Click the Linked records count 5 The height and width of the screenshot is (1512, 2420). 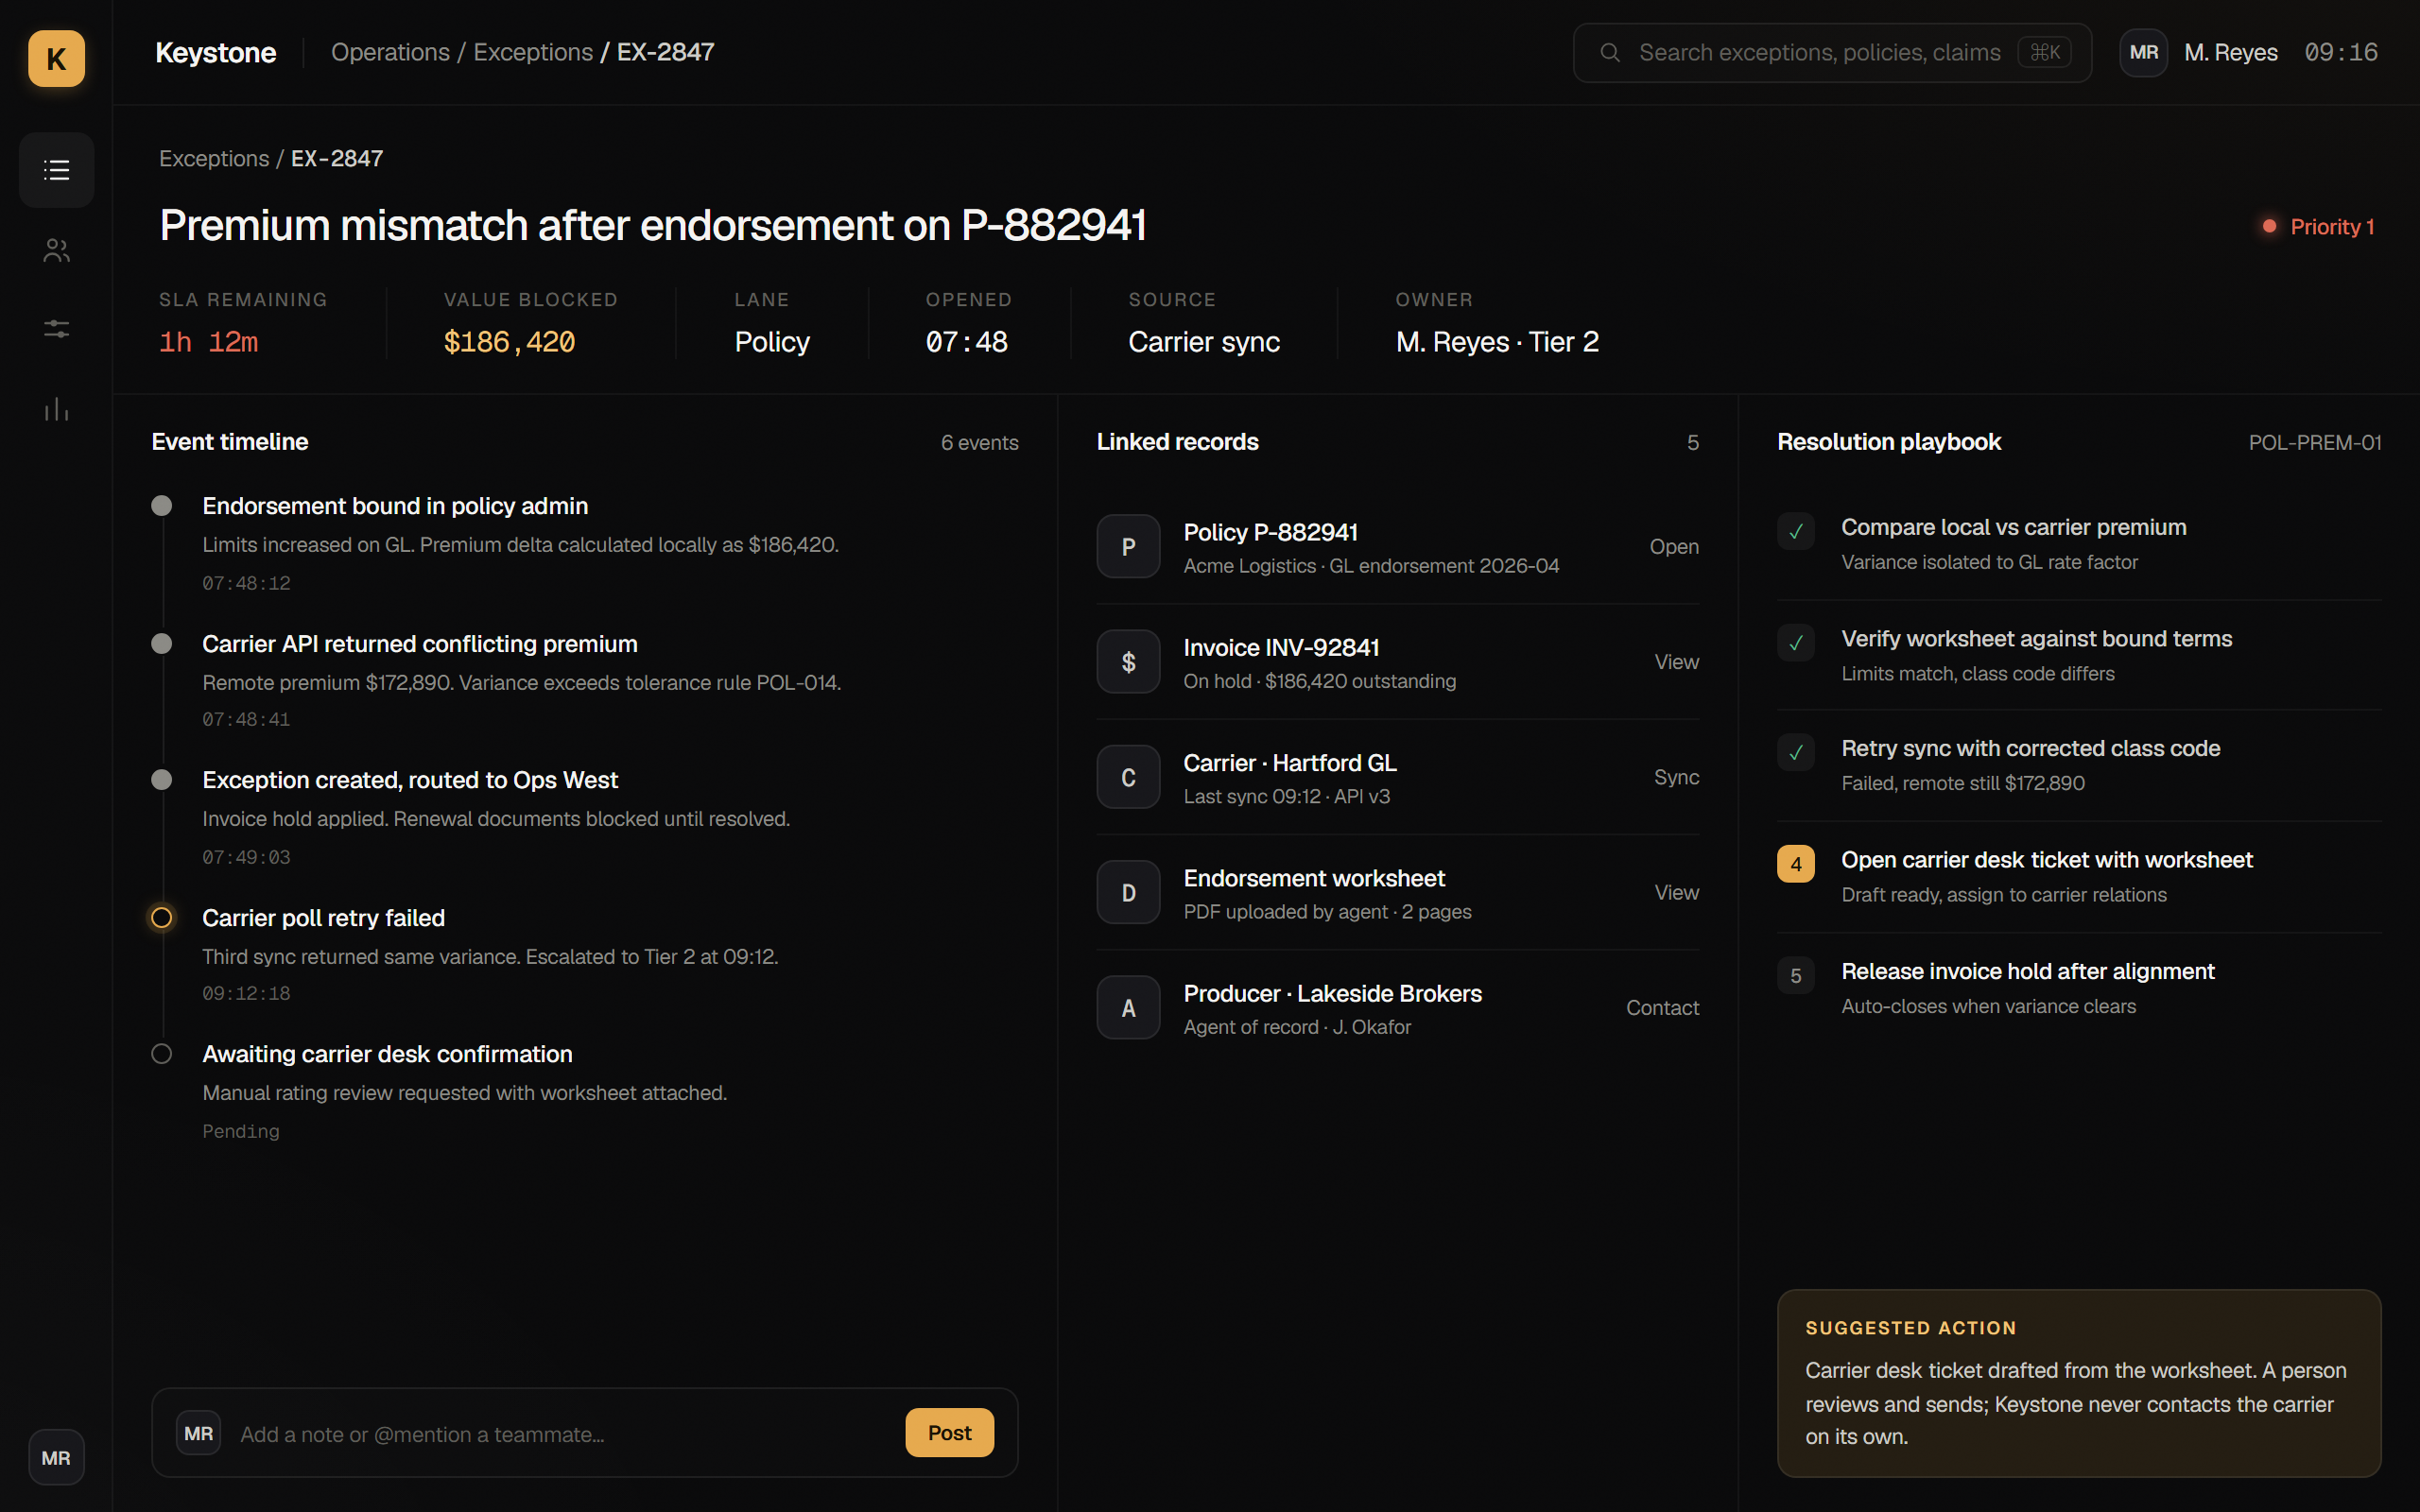tap(1692, 443)
